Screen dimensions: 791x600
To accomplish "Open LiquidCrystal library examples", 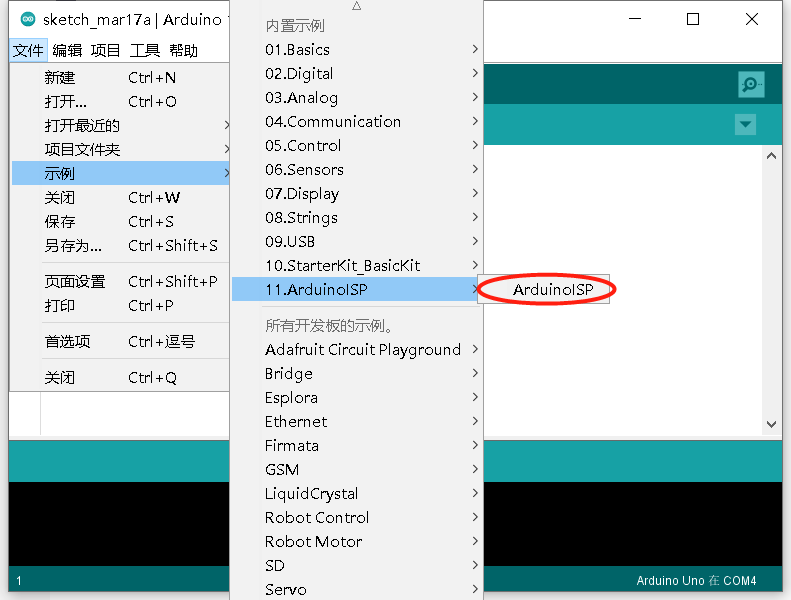I will pyautogui.click(x=357, y=493).
